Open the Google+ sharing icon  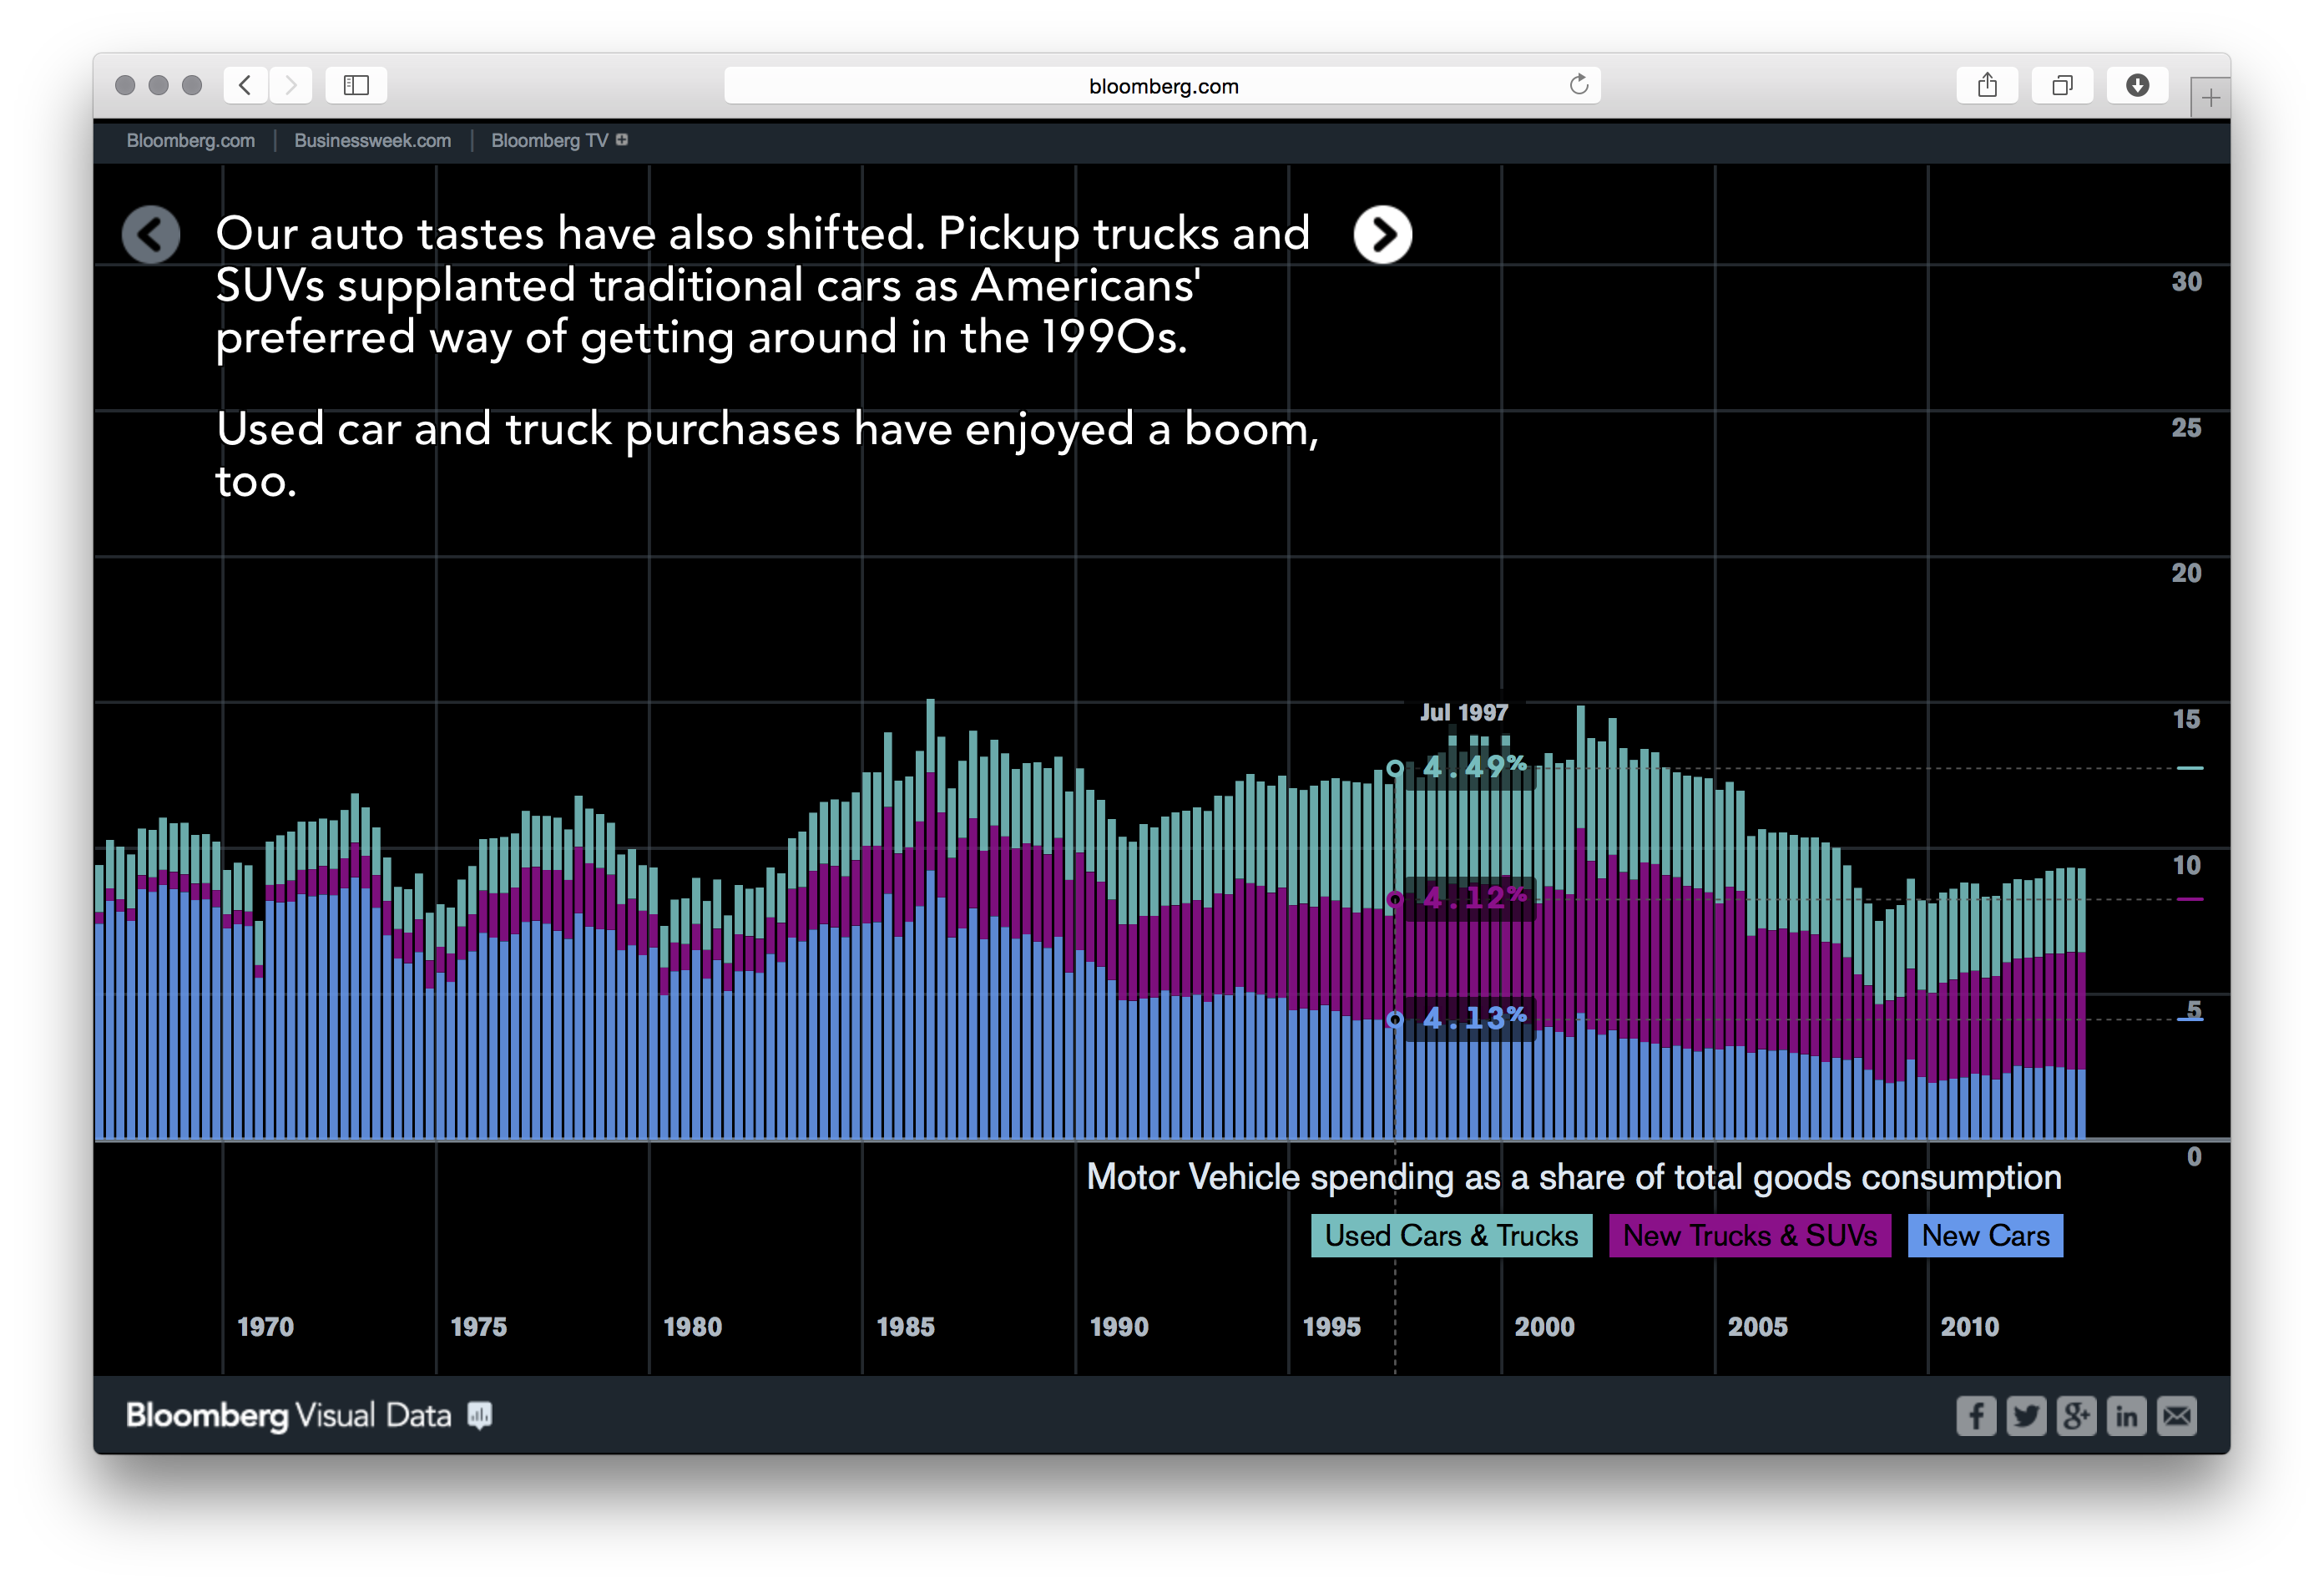[2076, 1415]
